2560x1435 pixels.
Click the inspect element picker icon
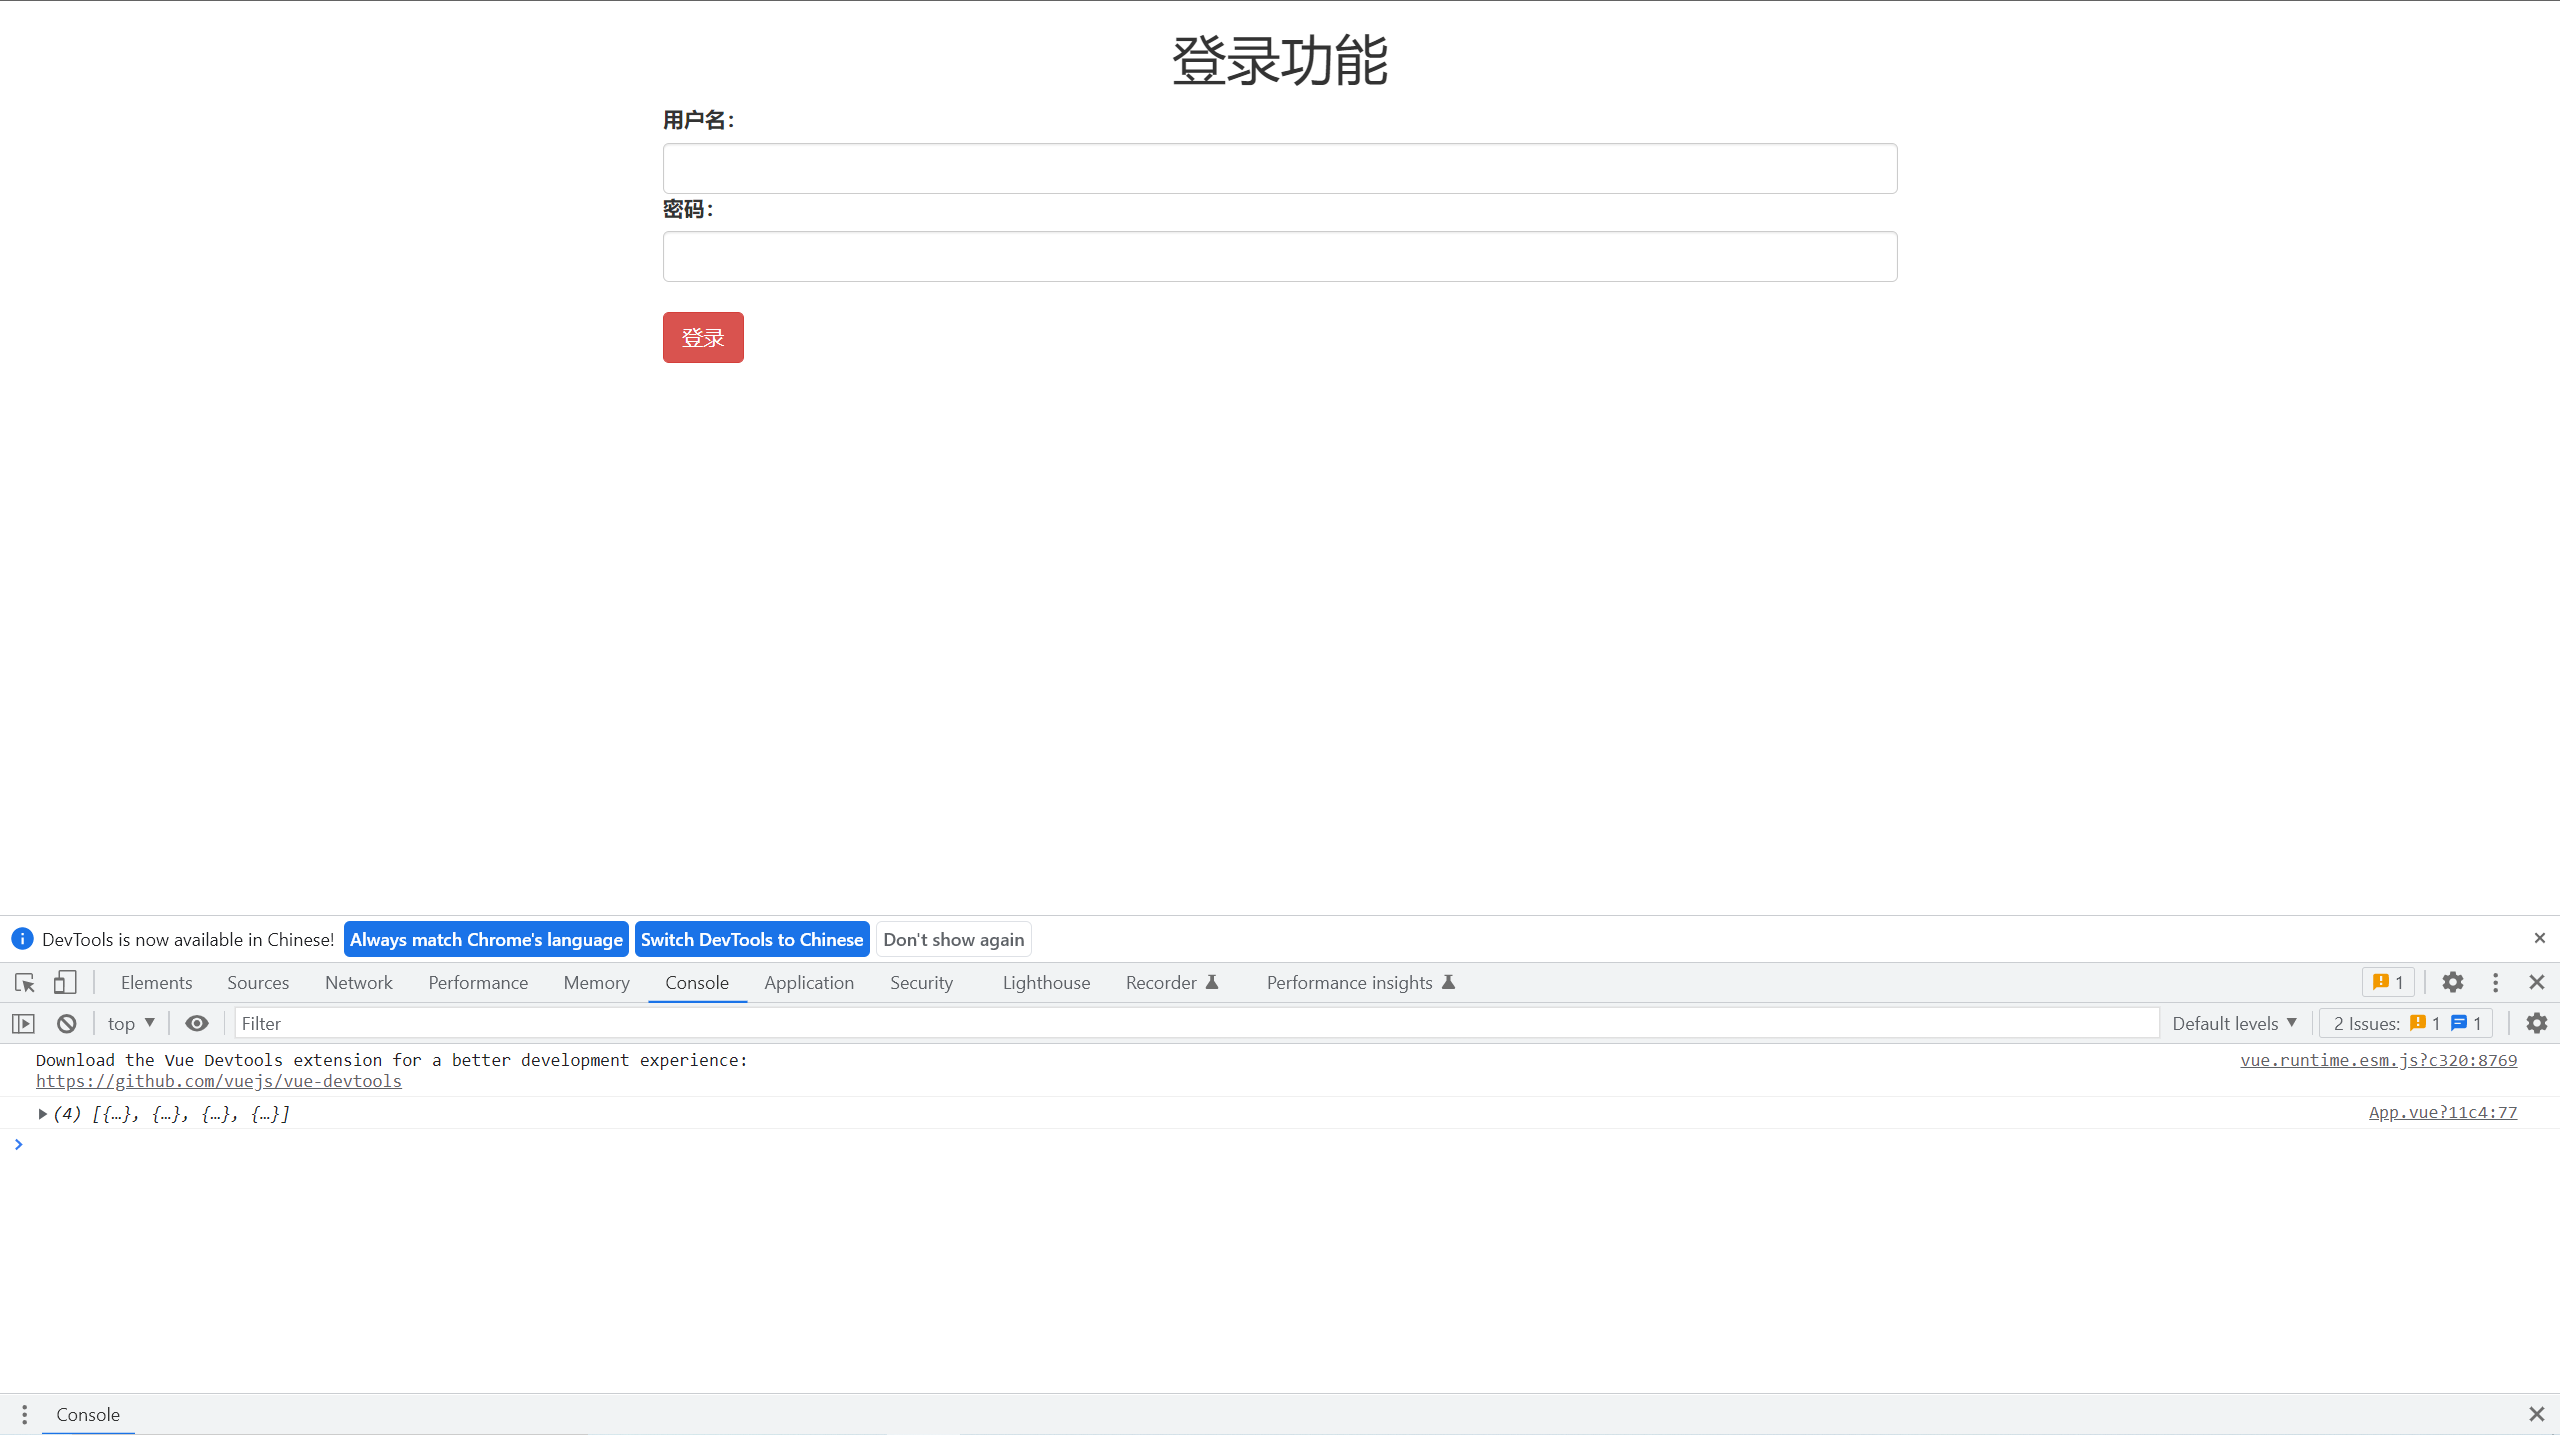click(x=25, y=983)
